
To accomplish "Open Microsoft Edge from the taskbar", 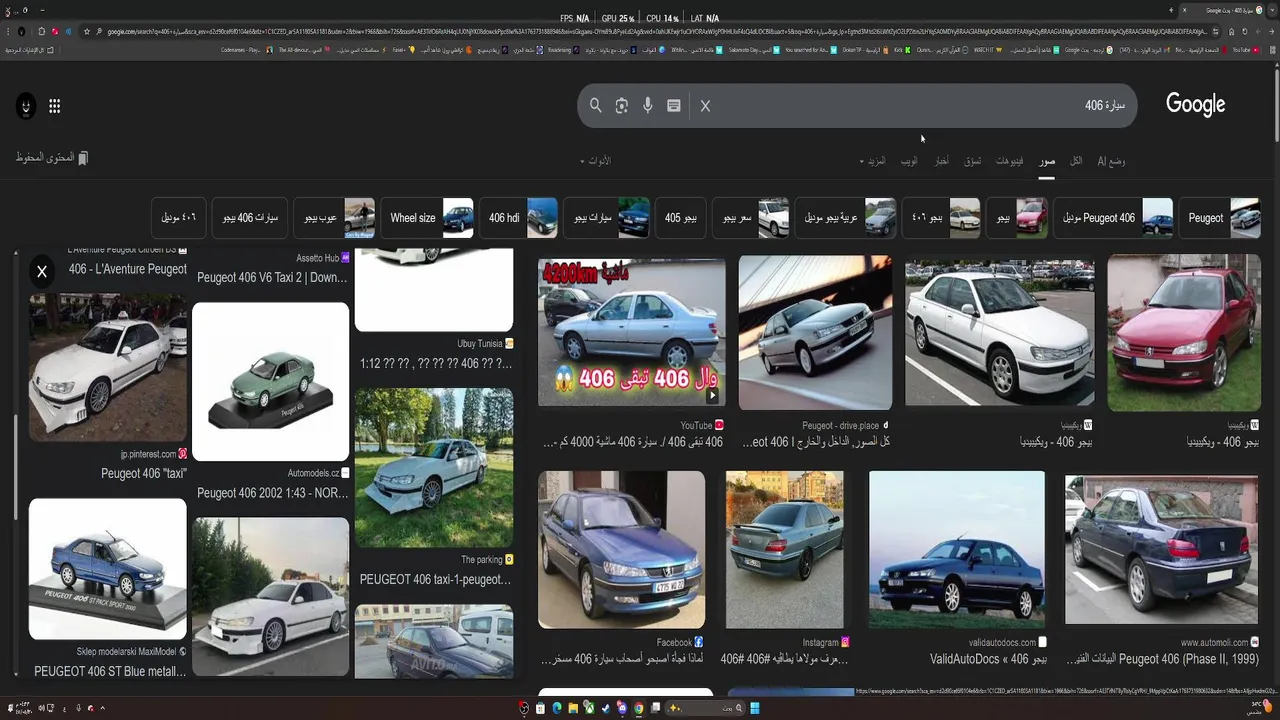I will (557, 708).
